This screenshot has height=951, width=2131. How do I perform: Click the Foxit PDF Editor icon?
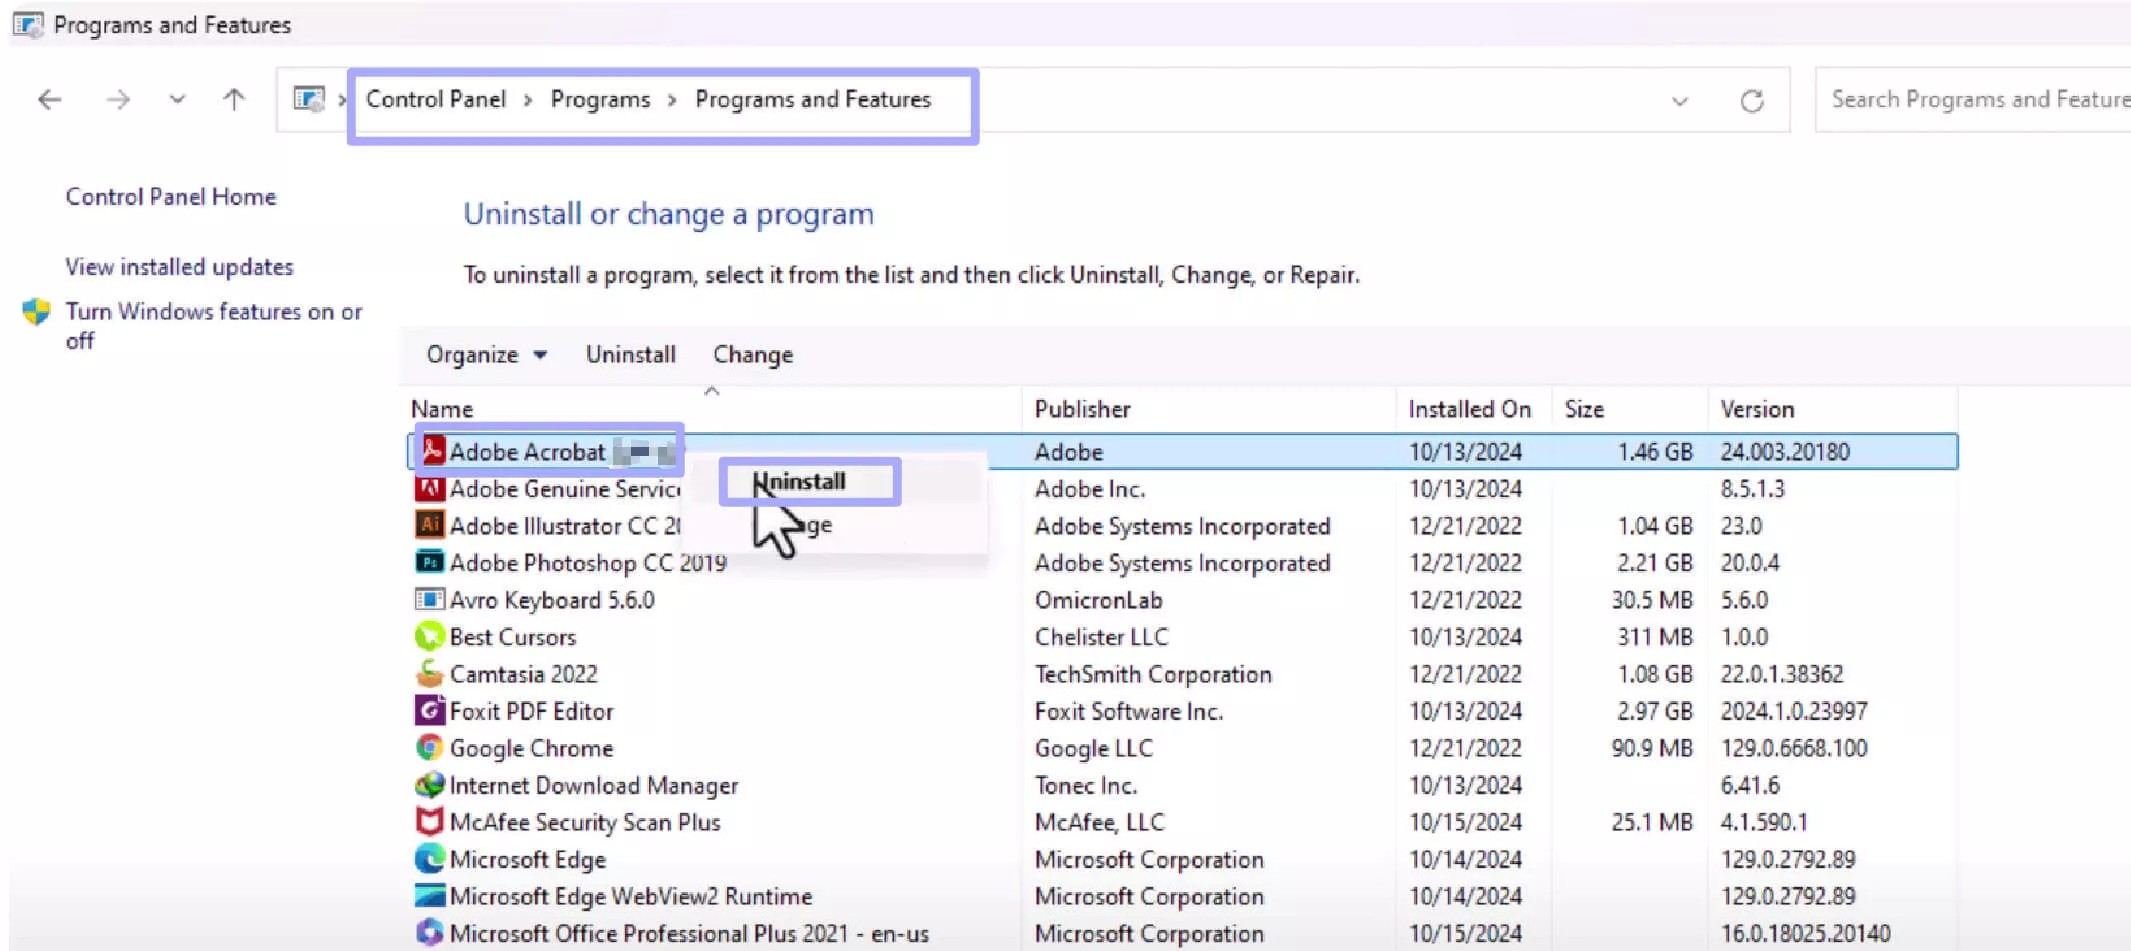(x=430, y=710)
